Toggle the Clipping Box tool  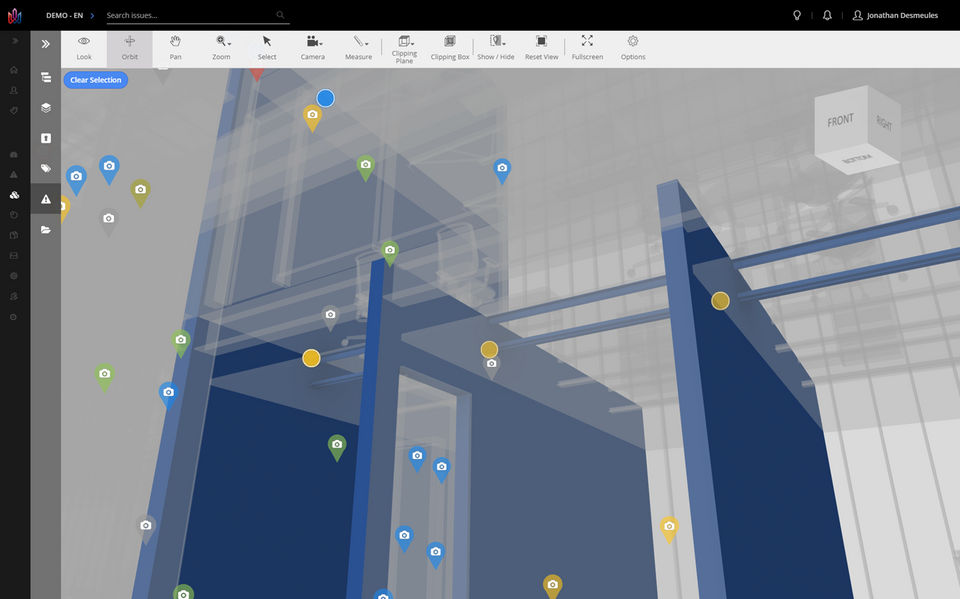(x=450, y=48)
